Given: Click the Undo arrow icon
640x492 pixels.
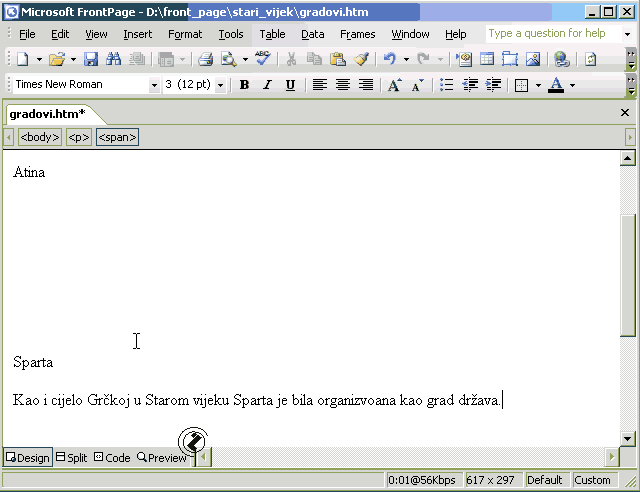Looking at the screenshot, I should [389, 60].
